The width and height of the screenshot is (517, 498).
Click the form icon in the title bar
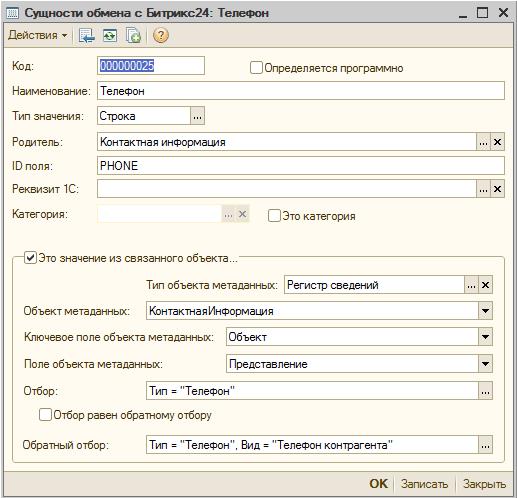click(13, 13)
